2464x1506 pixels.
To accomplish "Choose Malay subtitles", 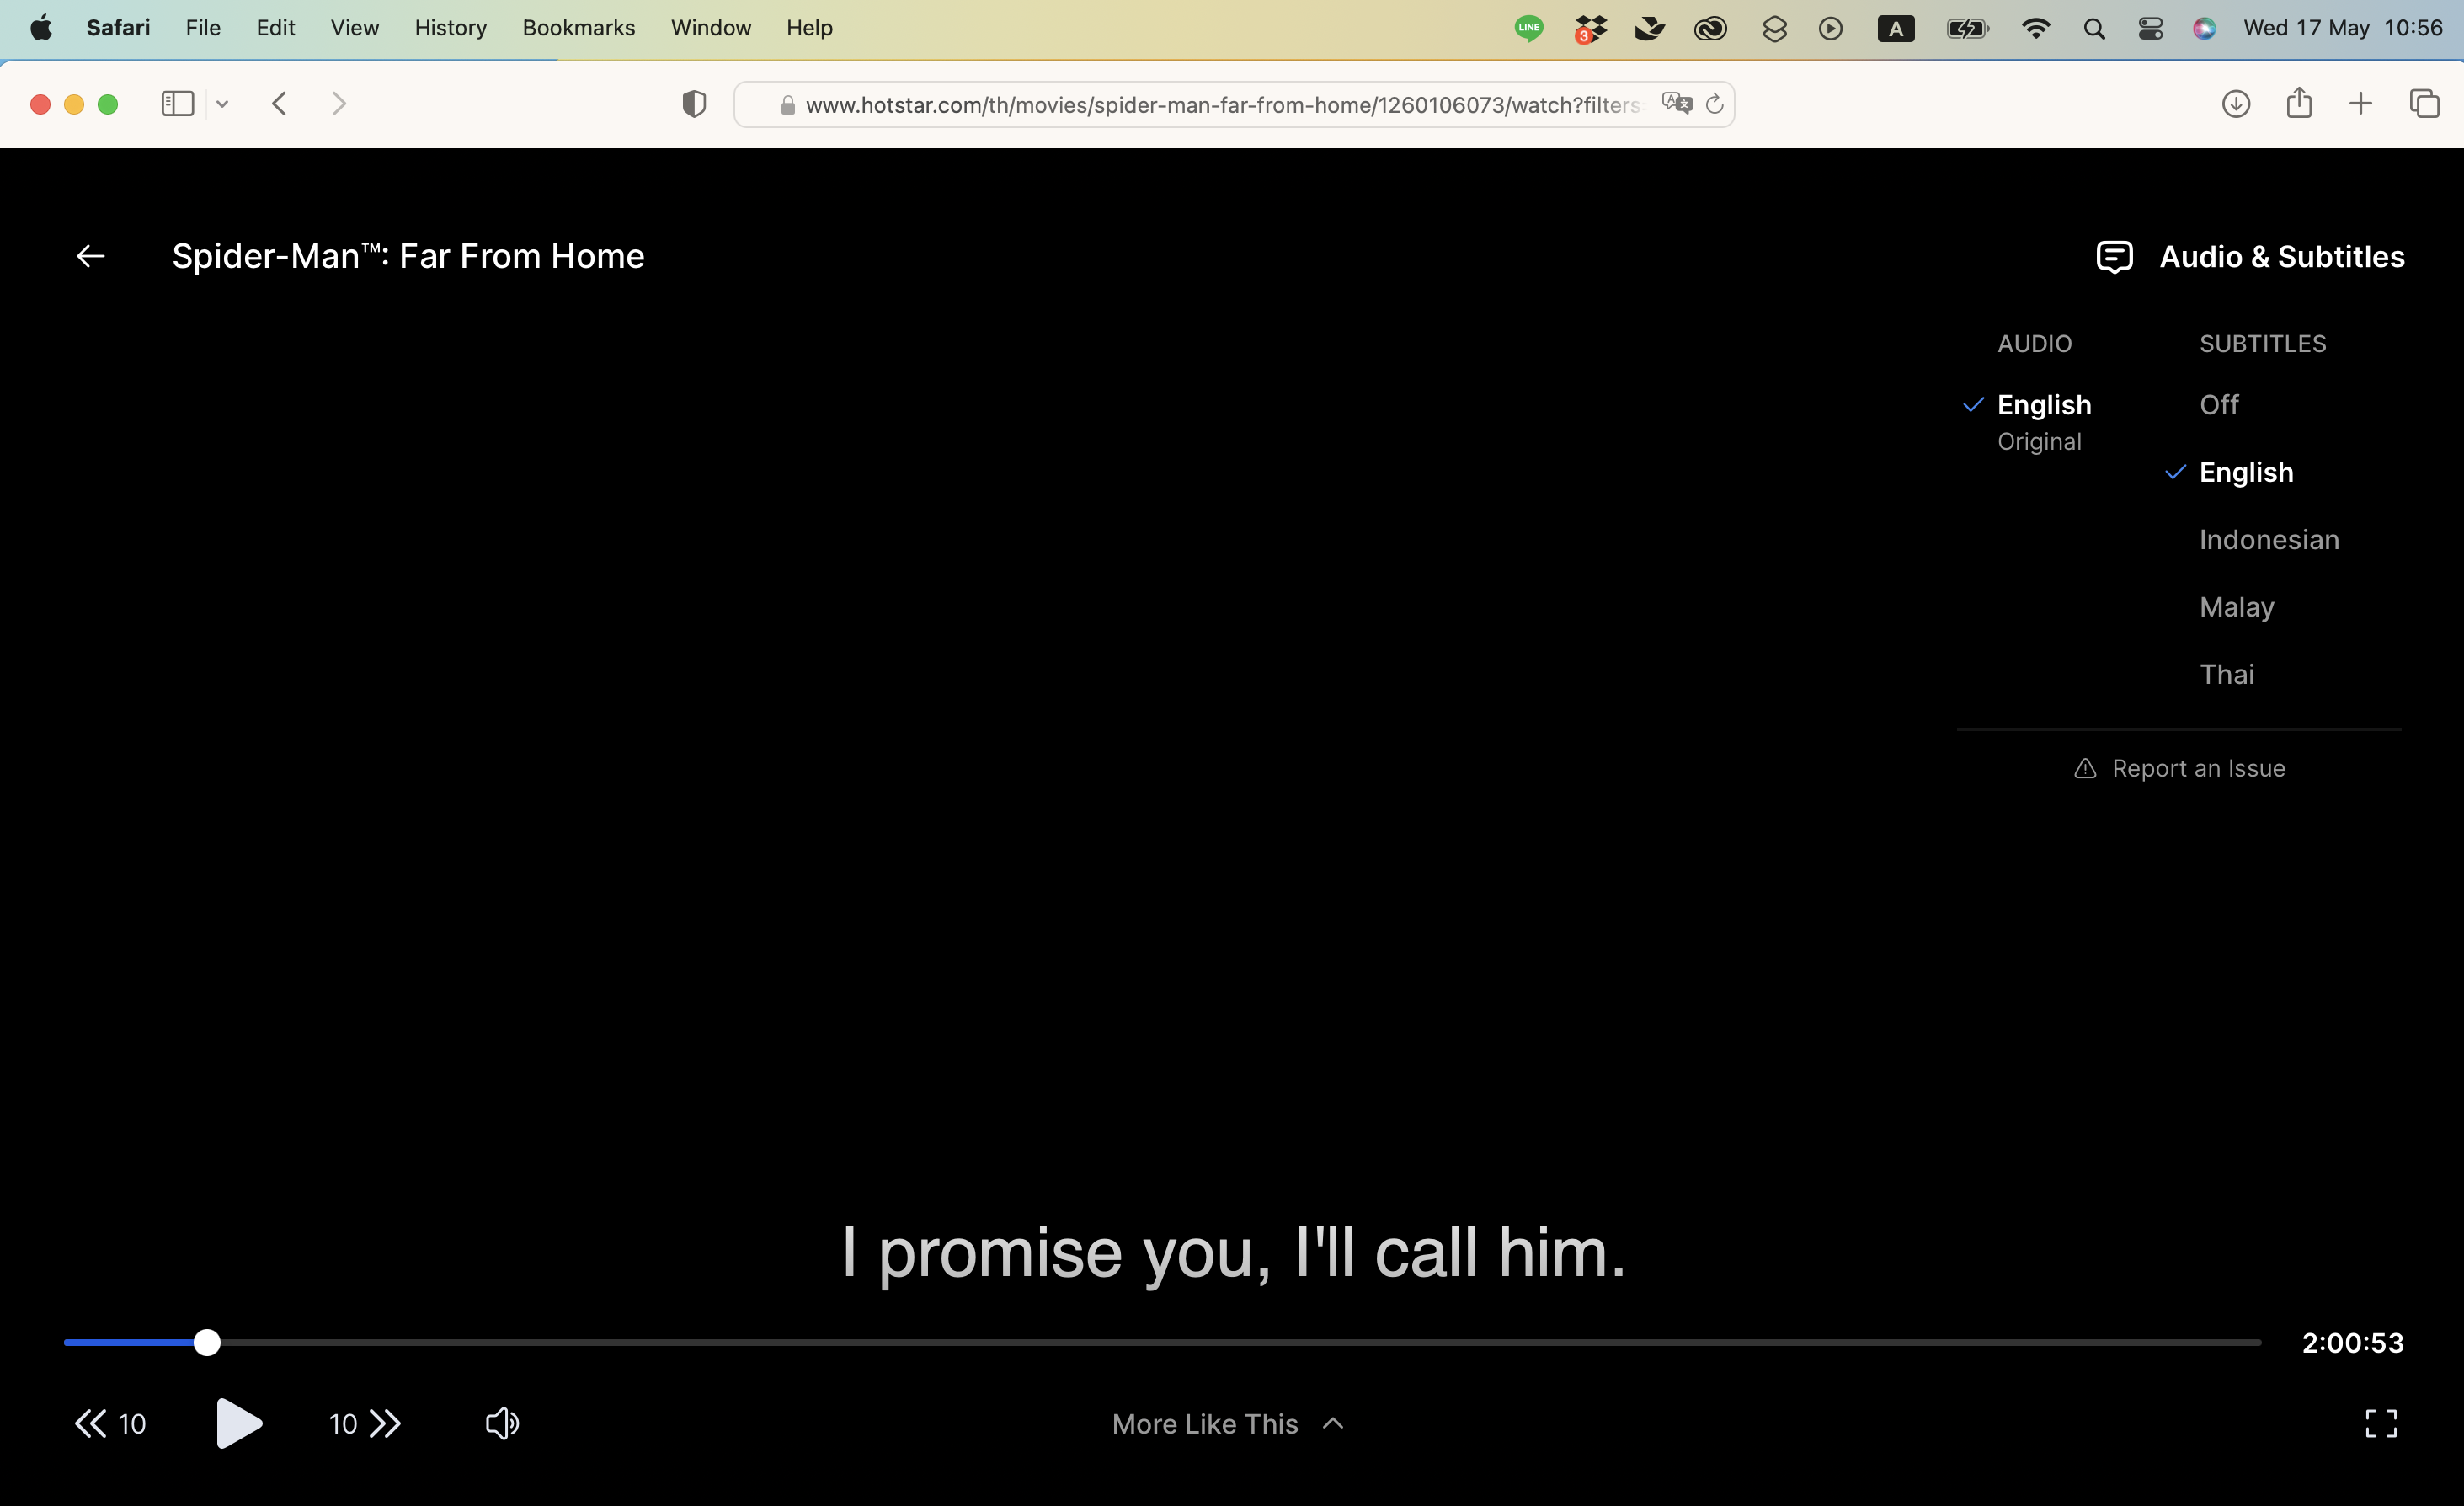I will (x=2236, y=607).
